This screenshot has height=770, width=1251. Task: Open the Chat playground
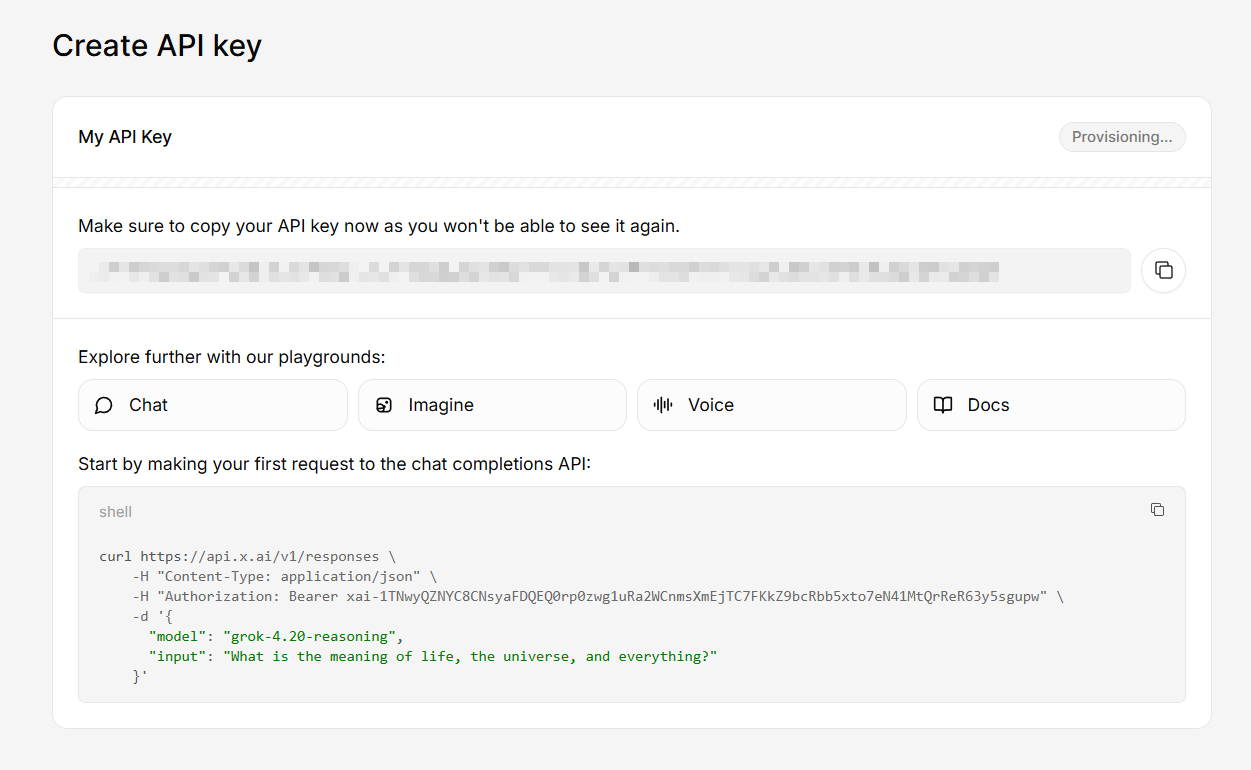point(212,405)
